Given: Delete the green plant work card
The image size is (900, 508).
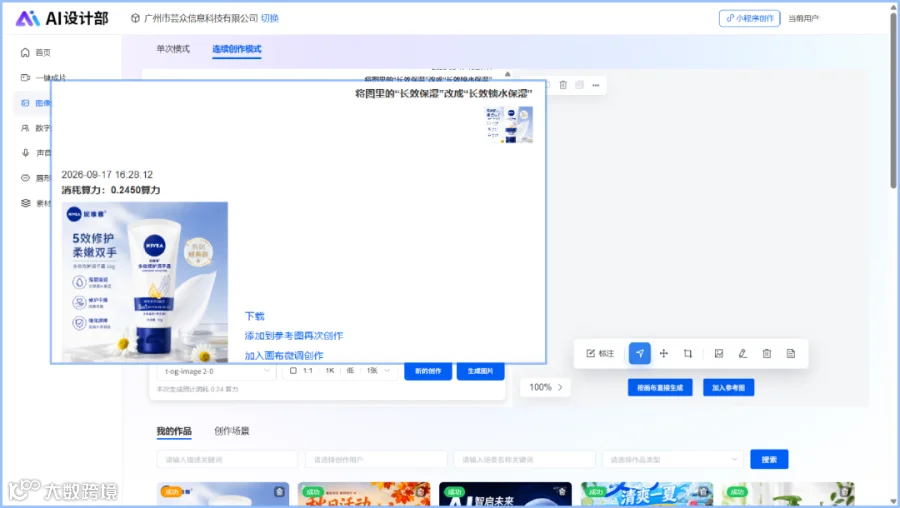Looking at the screenshot, I should (845, 492).
